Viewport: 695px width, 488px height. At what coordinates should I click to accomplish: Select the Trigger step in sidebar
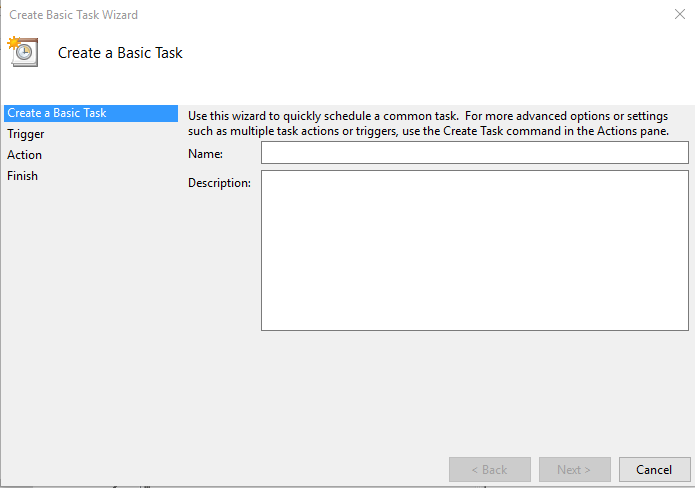click(26, 134)
